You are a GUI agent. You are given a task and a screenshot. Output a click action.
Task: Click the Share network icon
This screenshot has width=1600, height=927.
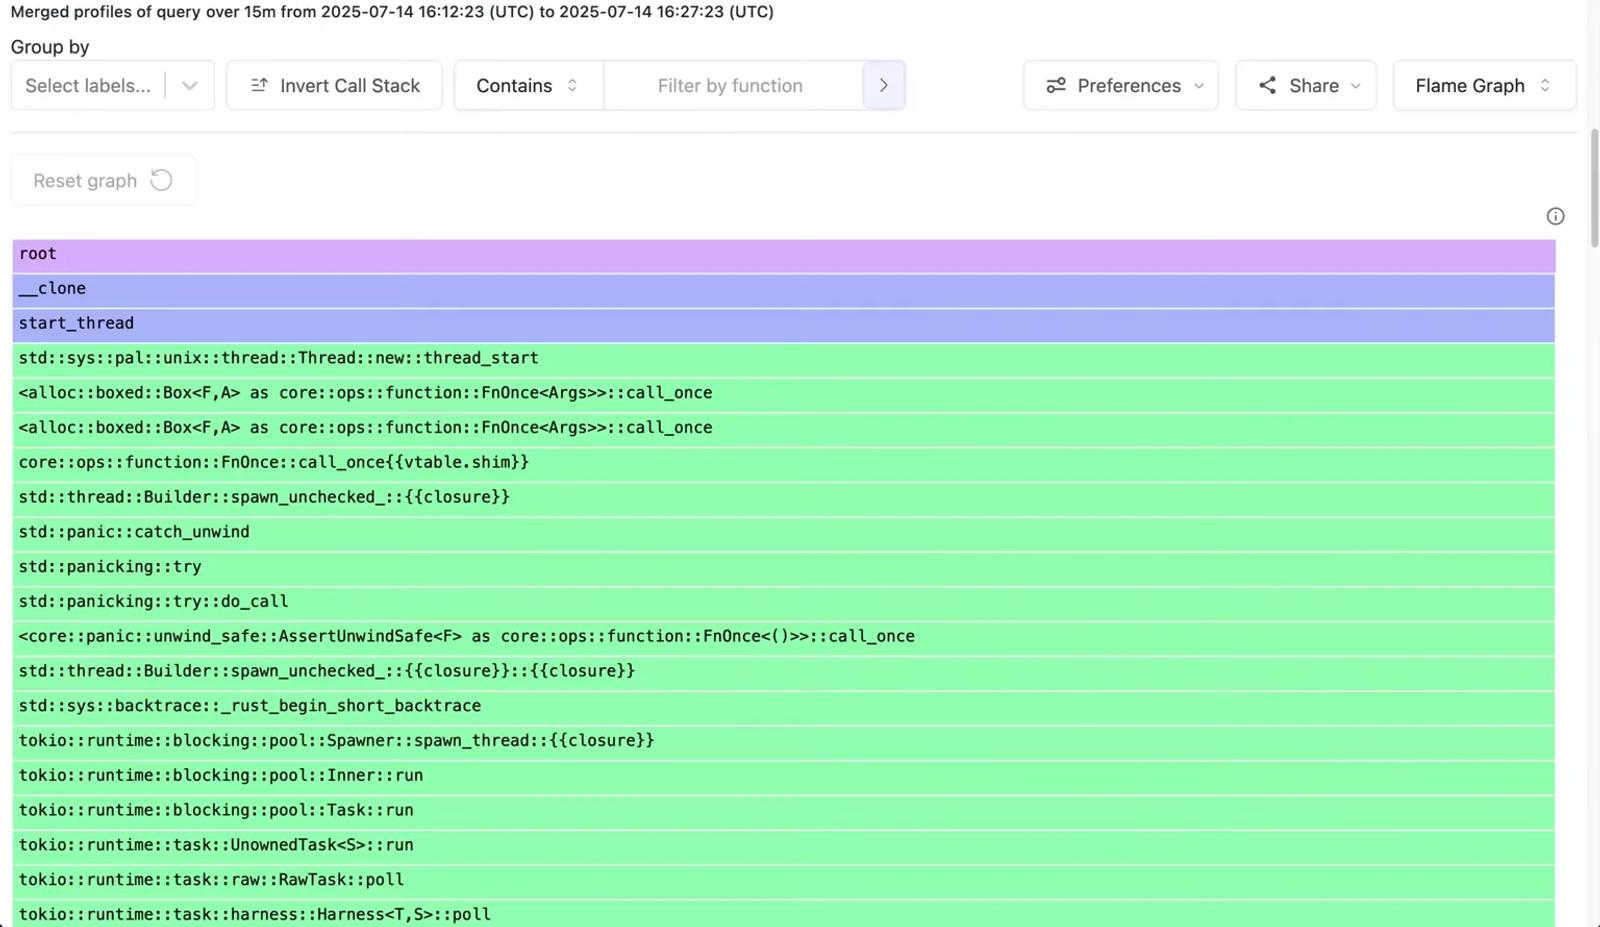1267,85
